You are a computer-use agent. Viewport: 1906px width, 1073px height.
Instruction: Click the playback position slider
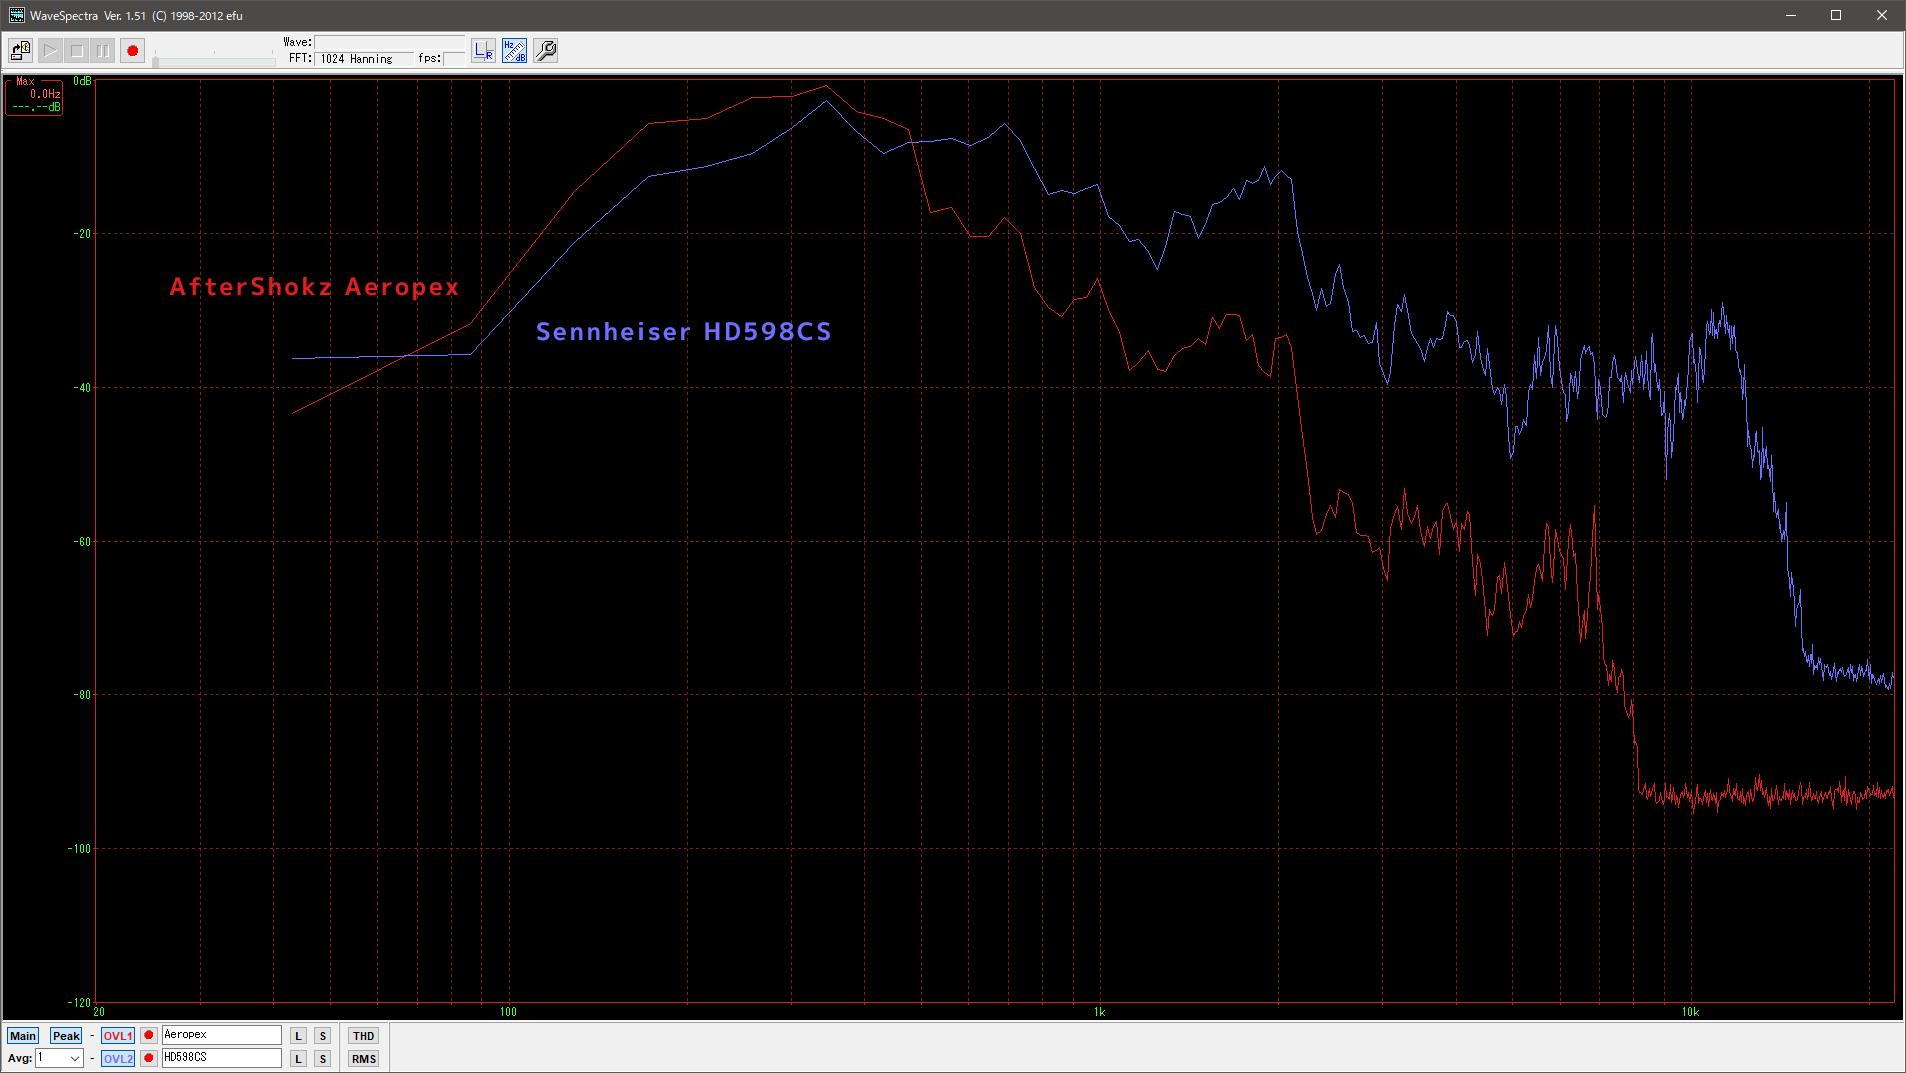pos(214,61)
